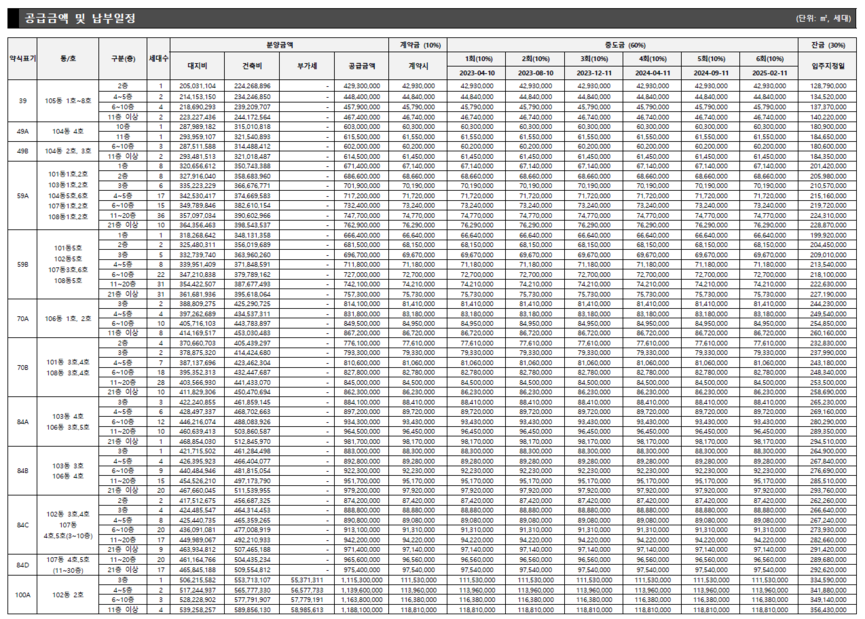Image resolution: width=865 pixels, height=619 pixels.
Task: Click the date cell '2024-09-11'
Action: click(711, 73)
